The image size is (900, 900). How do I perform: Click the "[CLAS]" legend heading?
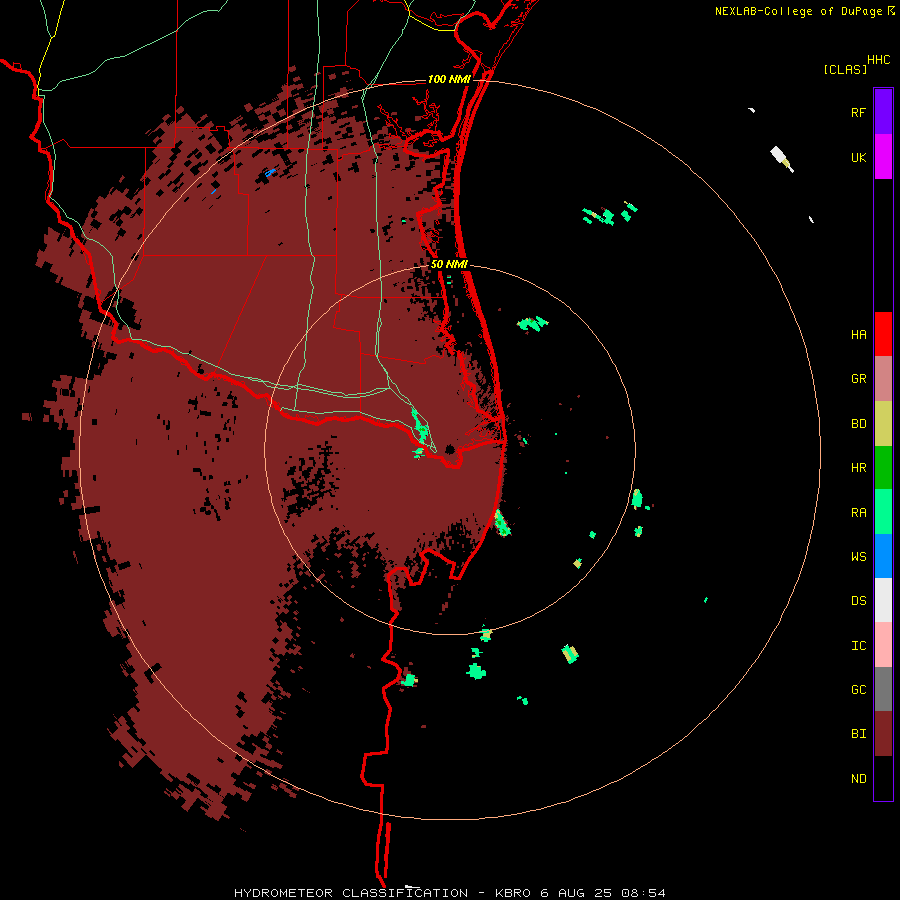click(x=845, y=69)
